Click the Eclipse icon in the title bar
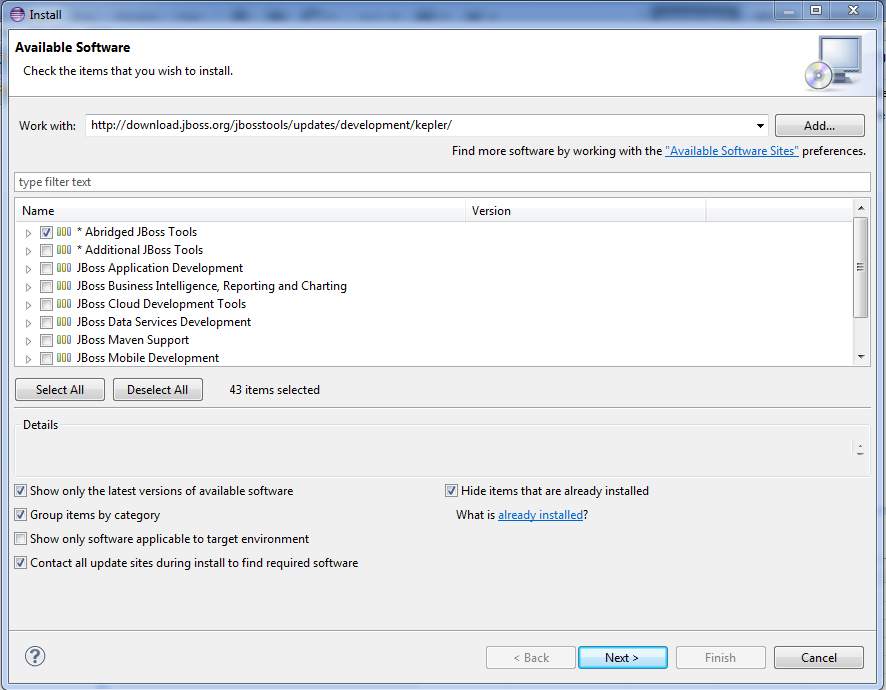The image size is (886, 690). tap(18, 14)
